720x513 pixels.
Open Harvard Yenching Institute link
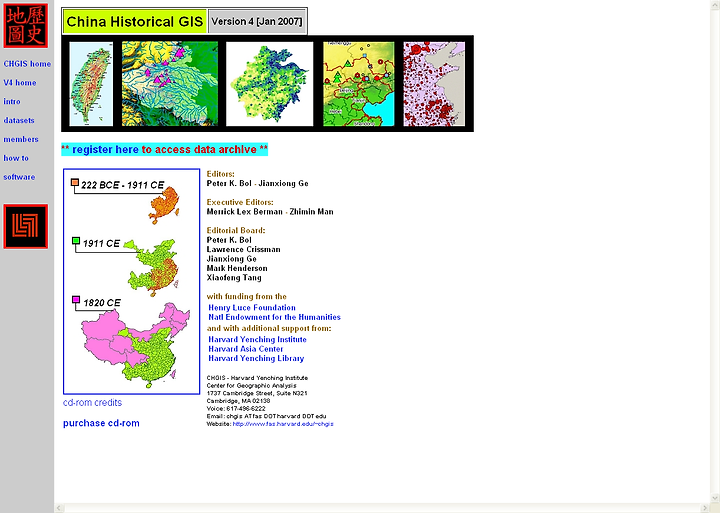pyautogui.click(x=257, y=339)
